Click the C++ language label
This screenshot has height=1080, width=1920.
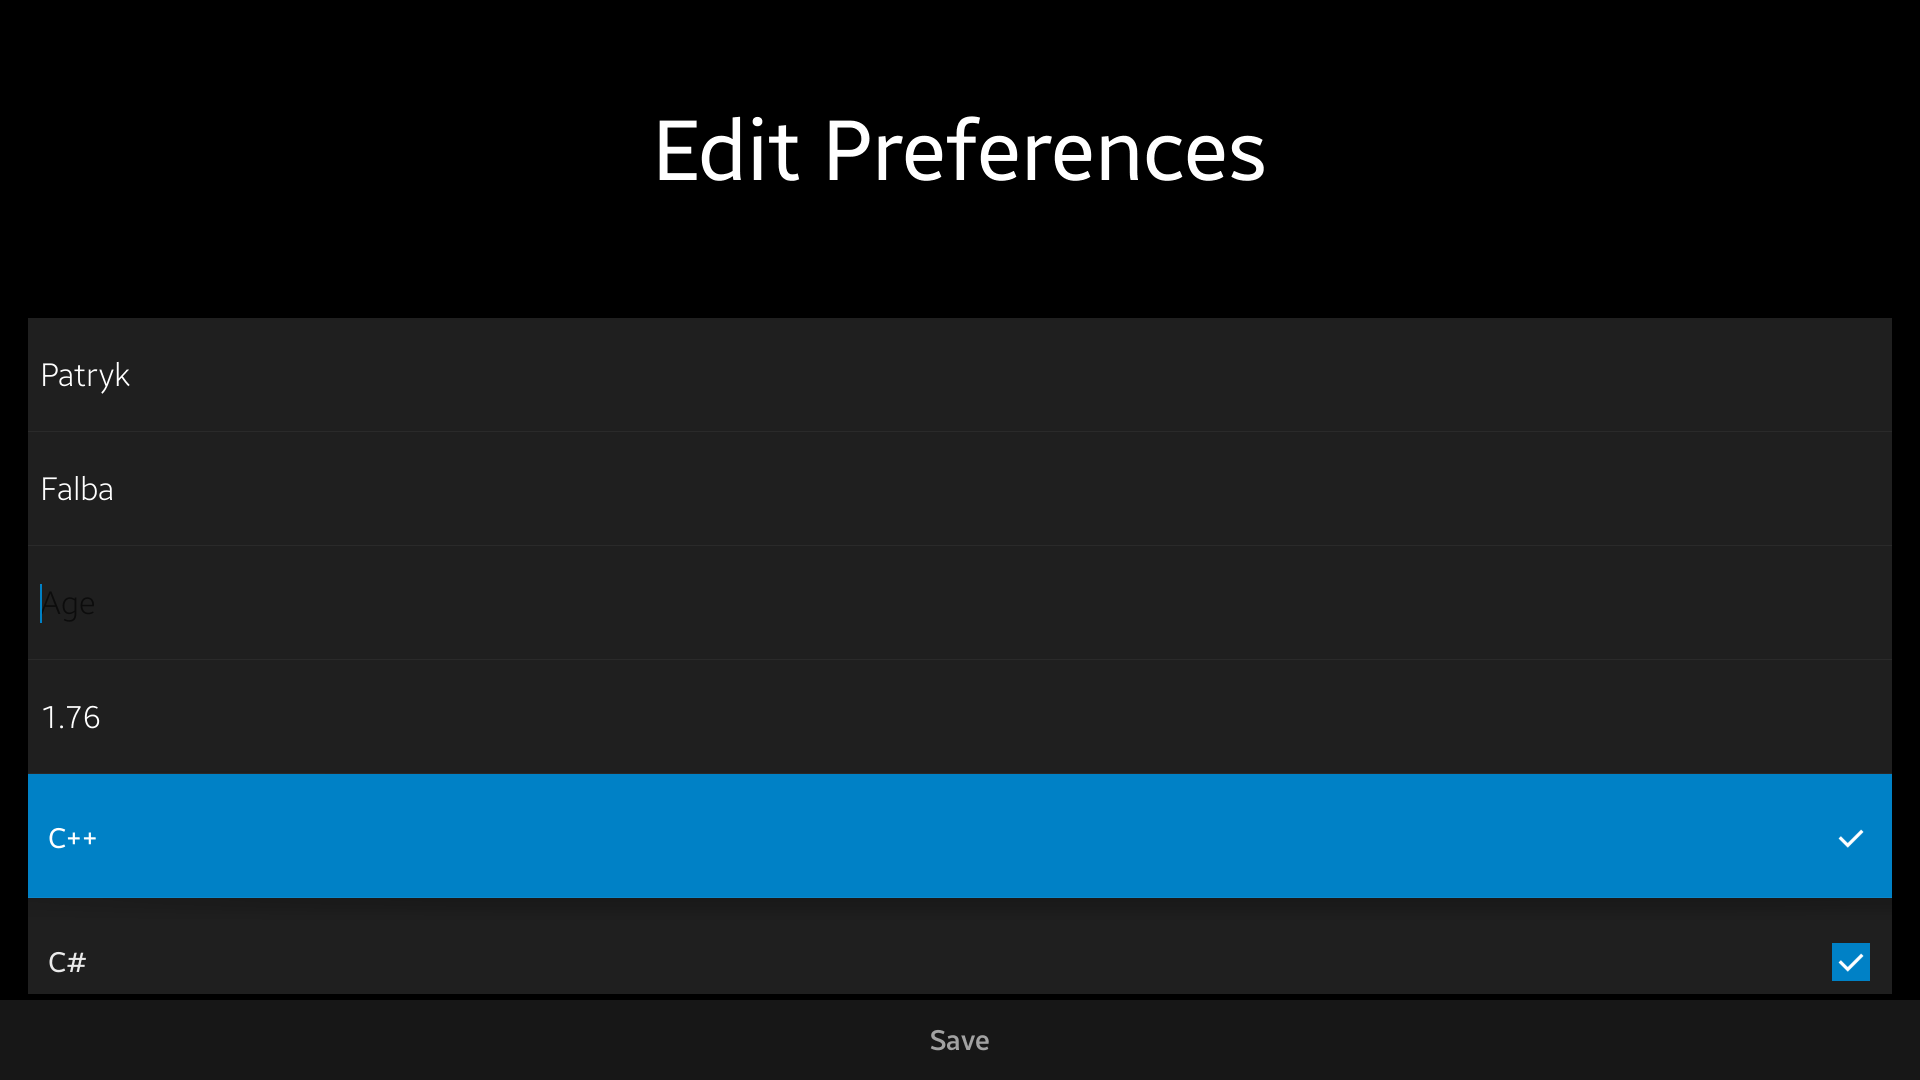(x=73, y=838)
